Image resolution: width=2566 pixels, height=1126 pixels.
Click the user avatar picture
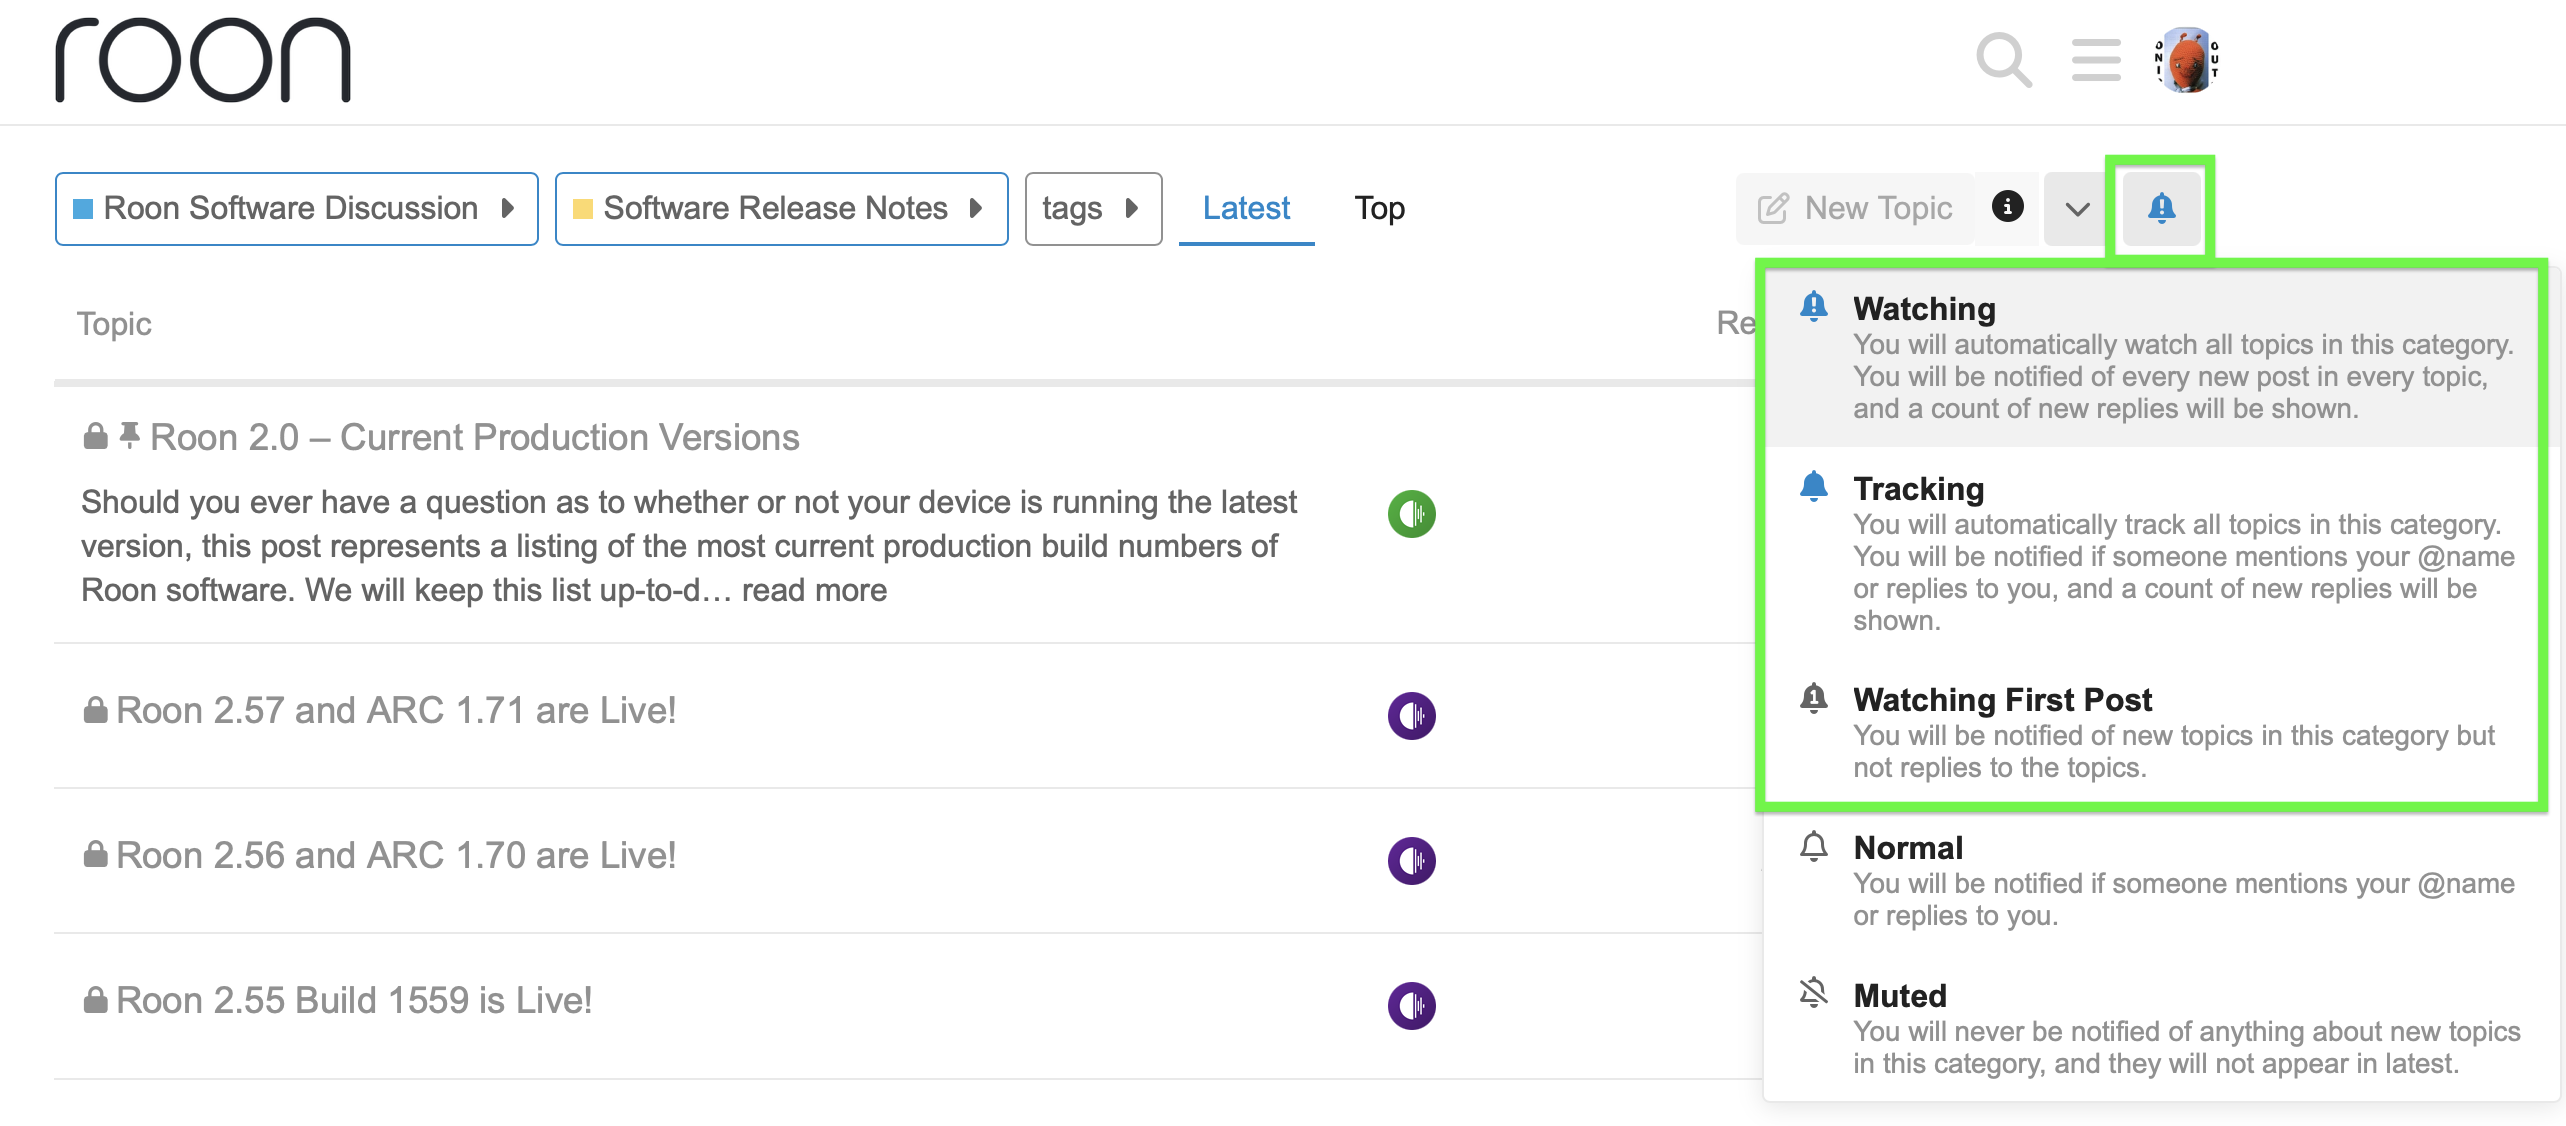tap(2187, 60)
